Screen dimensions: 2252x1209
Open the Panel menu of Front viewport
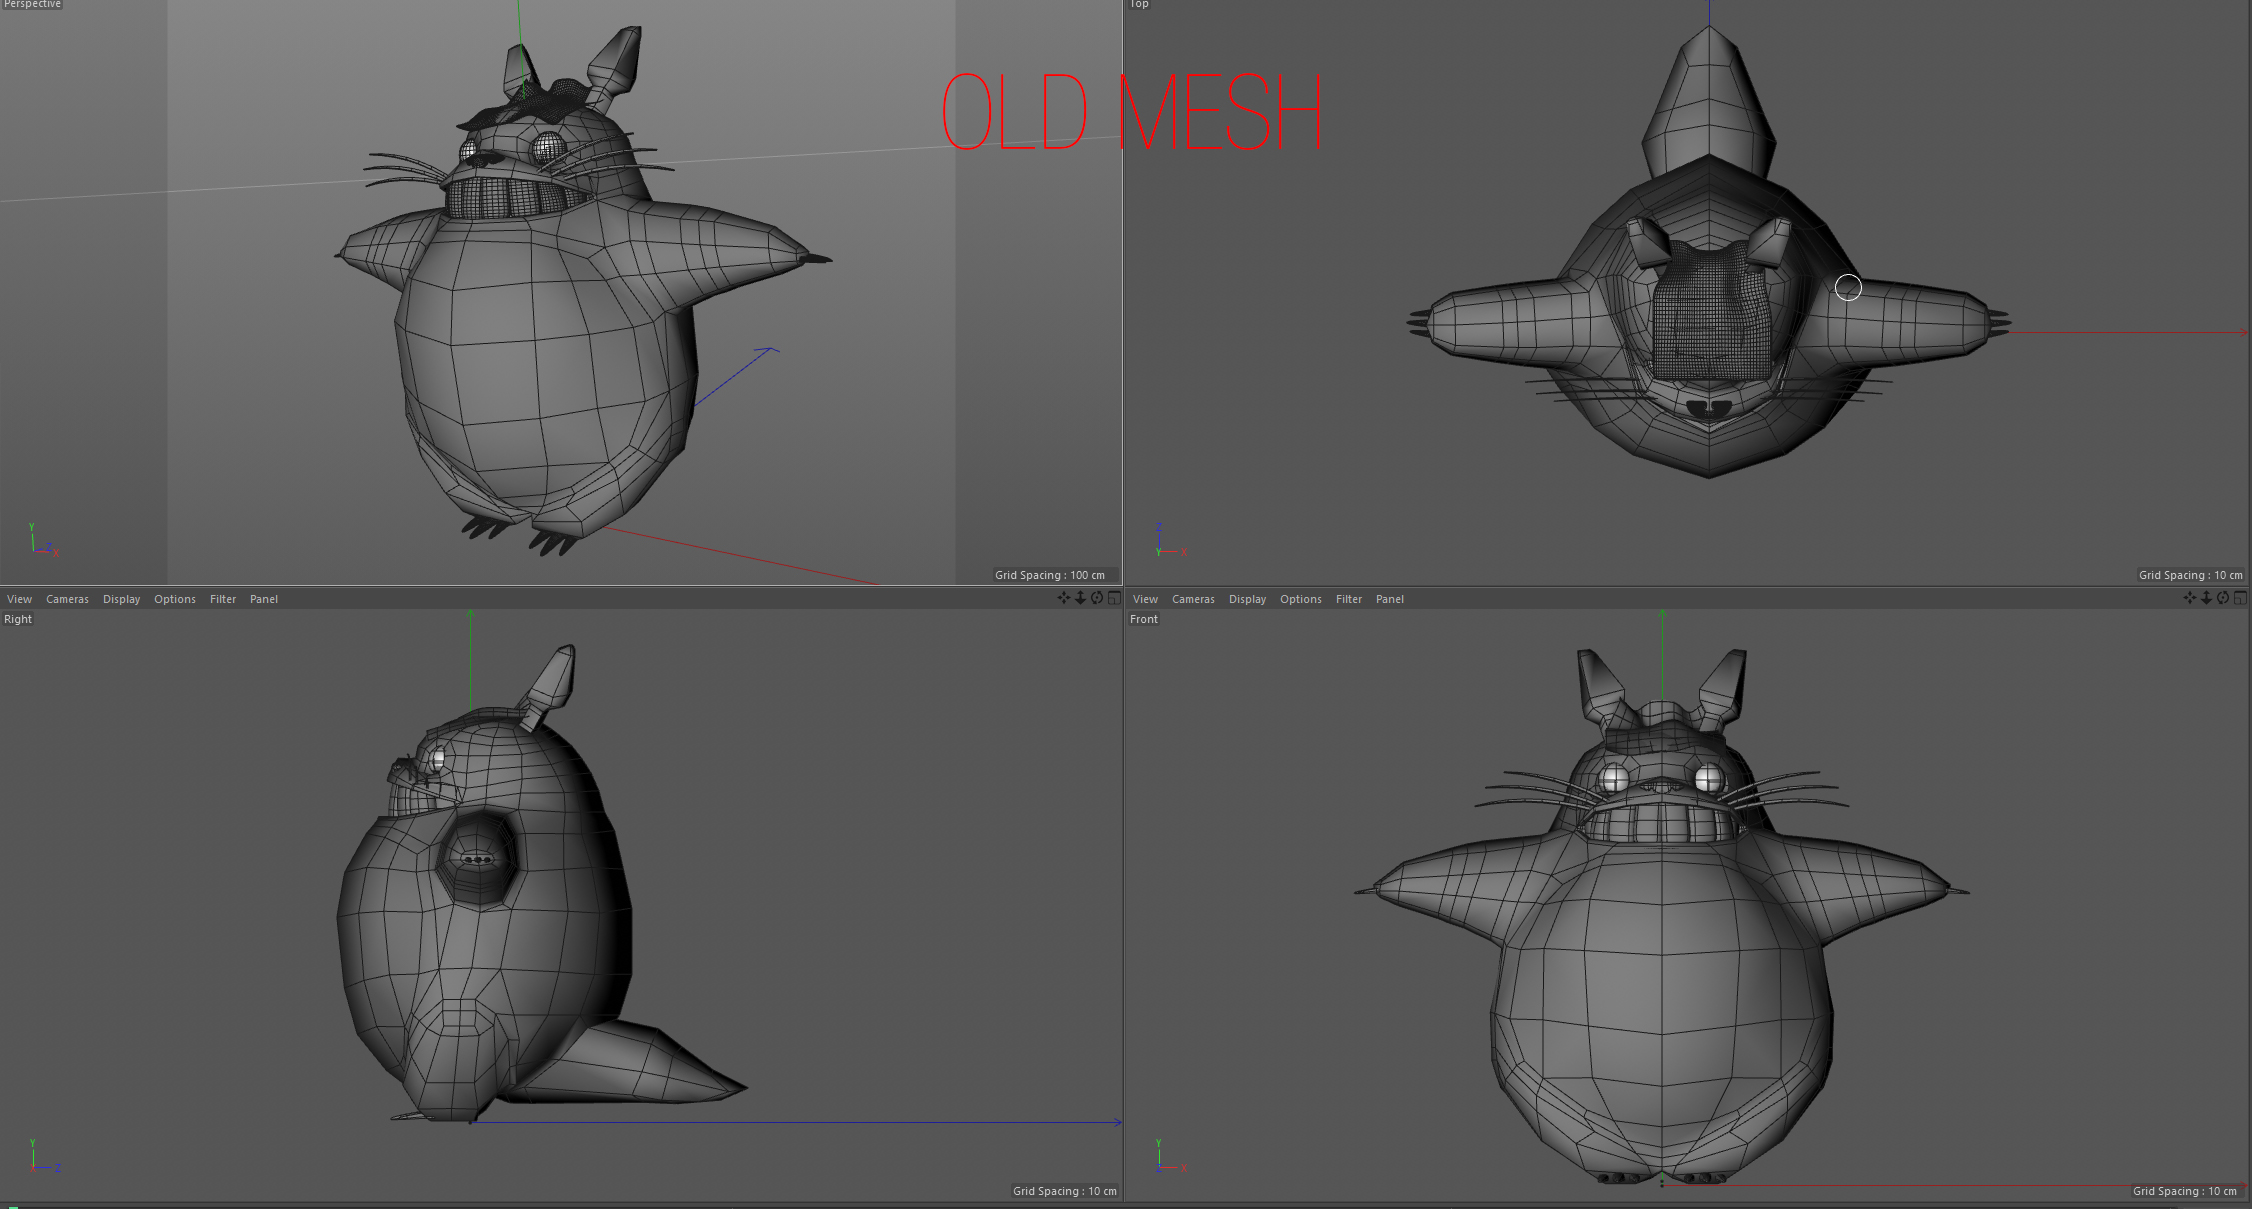click(1390, 599)
